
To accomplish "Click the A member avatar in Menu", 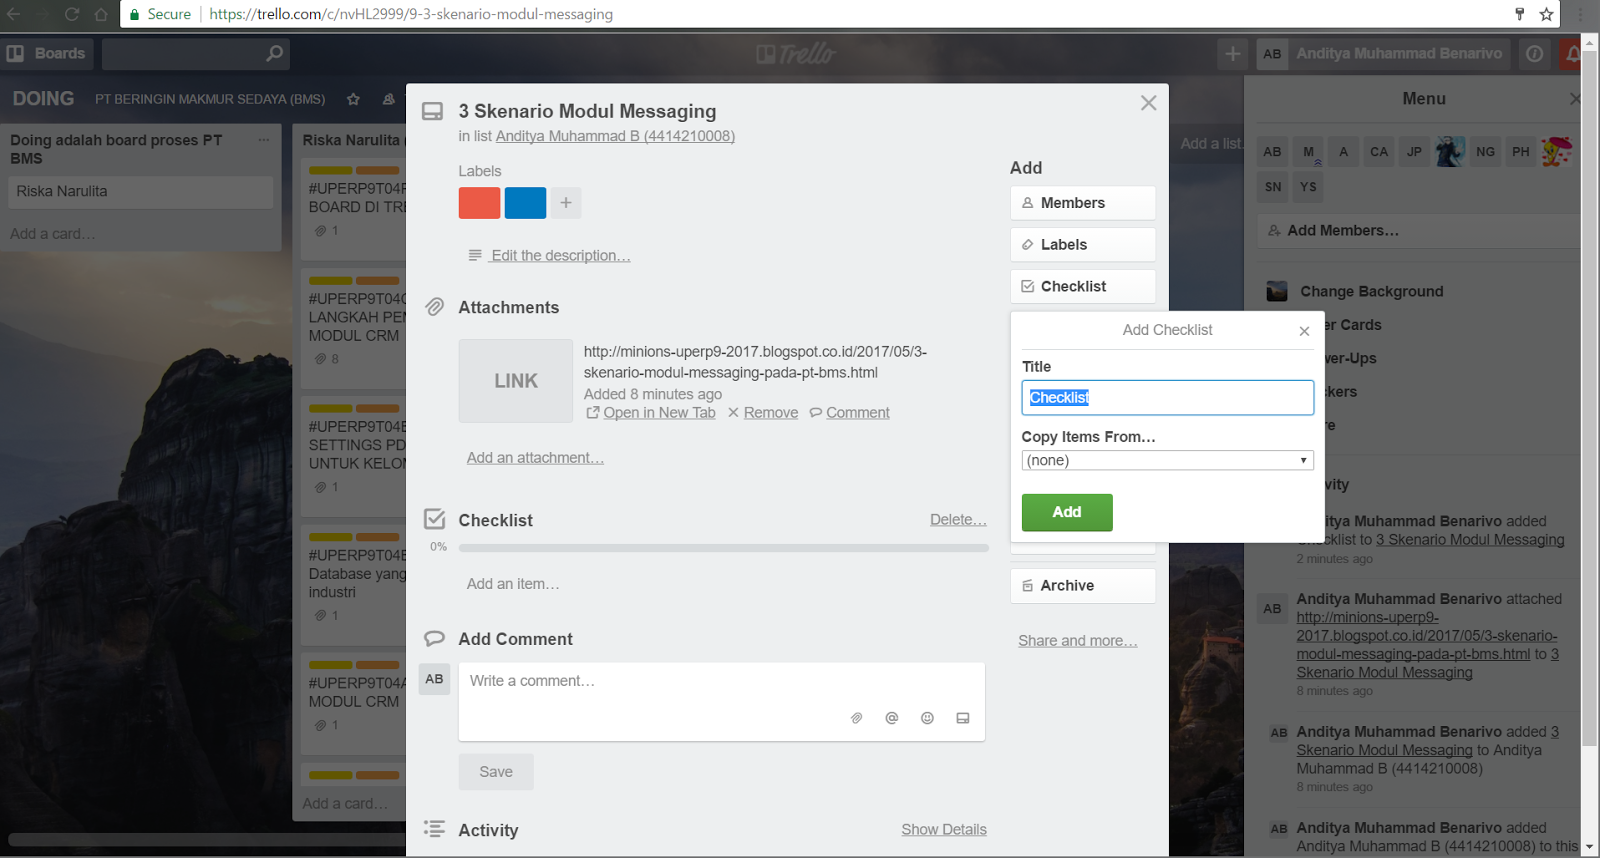I will pos(1343,152).
